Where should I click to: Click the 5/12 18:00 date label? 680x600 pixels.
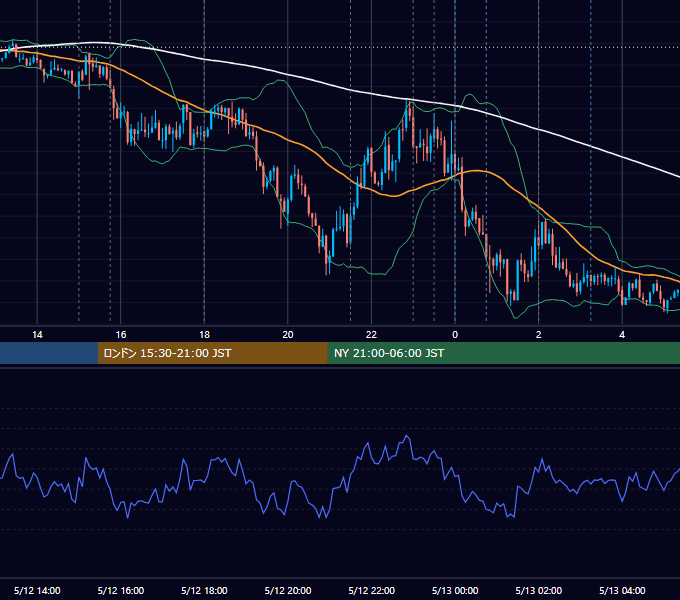tap(204, 590)
